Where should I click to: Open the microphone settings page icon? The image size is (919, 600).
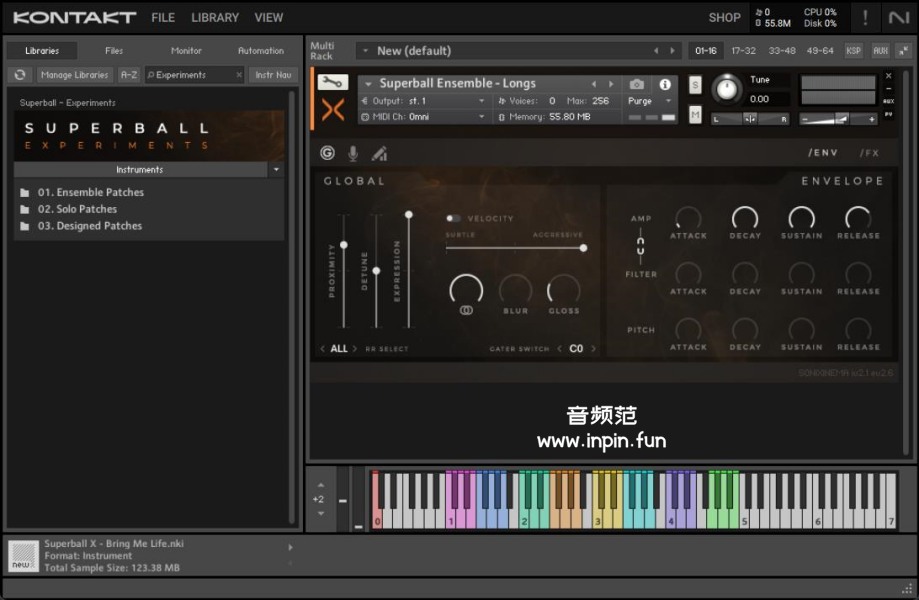353,153
